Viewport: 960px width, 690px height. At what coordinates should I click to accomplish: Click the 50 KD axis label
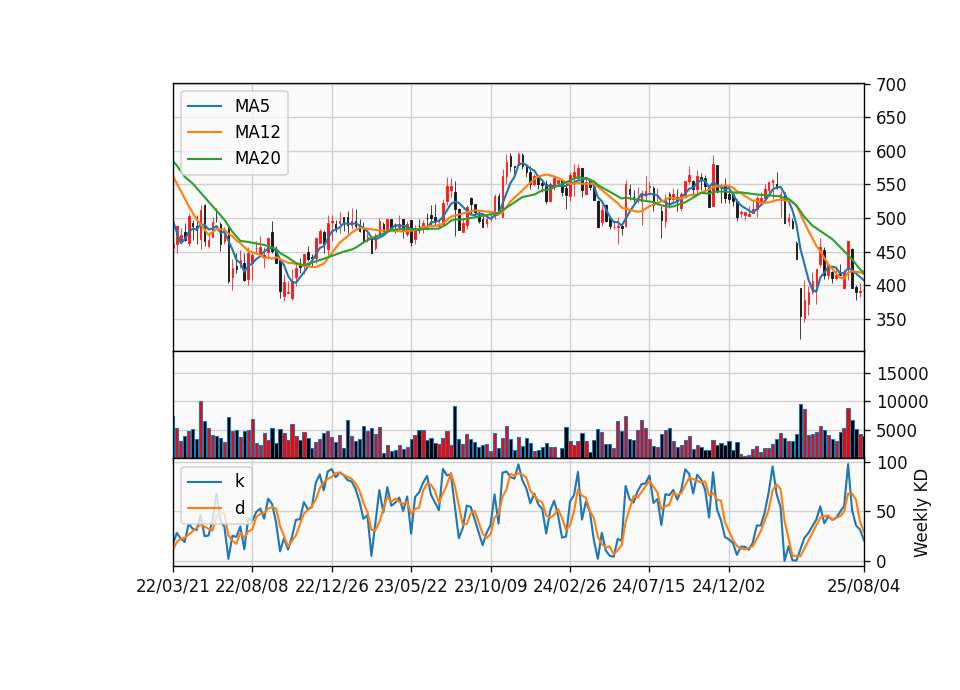click(886, 512)
